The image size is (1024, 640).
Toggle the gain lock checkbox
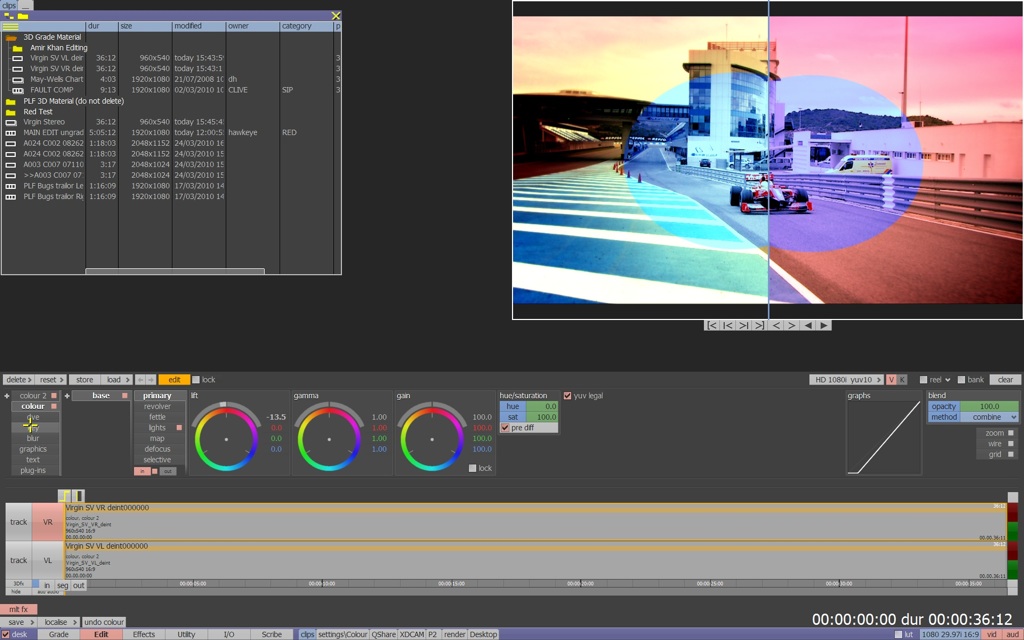point(472,468)
